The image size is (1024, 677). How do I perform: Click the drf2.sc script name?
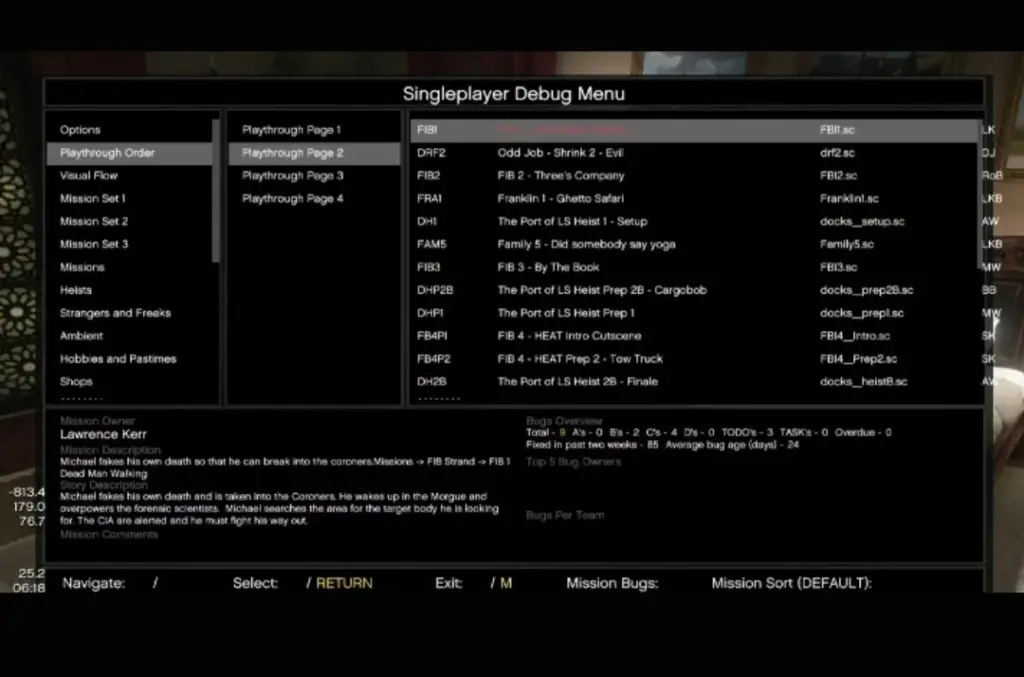point(837,153)
